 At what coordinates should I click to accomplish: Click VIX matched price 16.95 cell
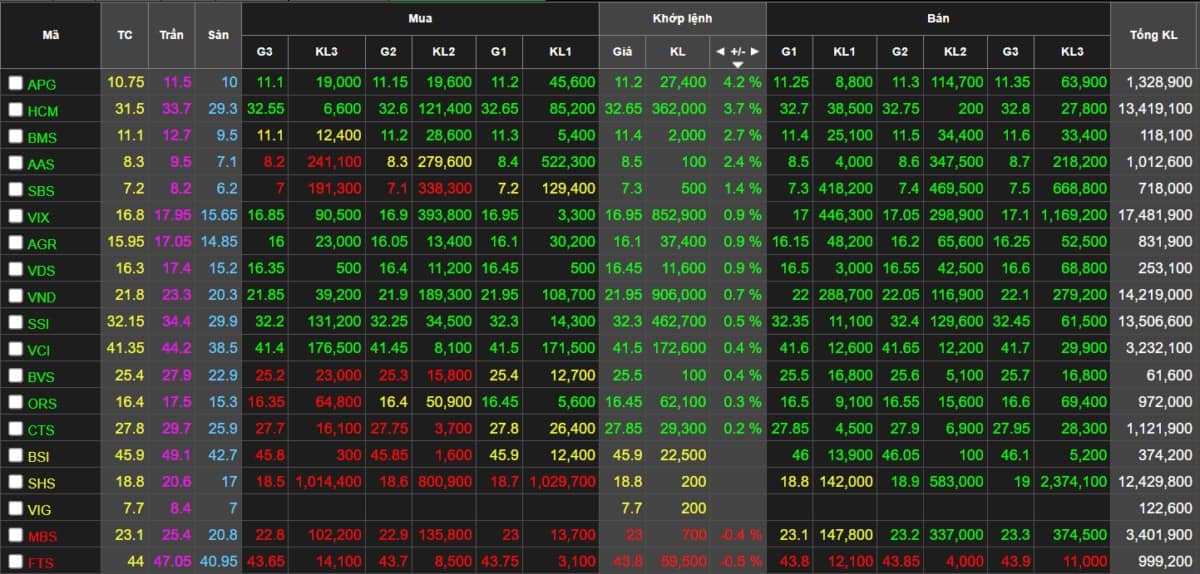pyautogui.click(x=623, y=215)
